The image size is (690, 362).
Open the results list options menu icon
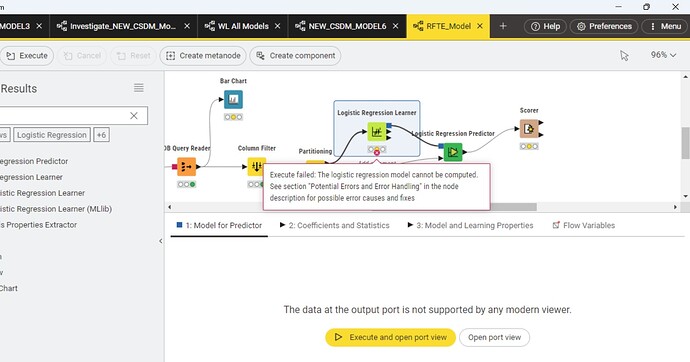tap(139, 88)
